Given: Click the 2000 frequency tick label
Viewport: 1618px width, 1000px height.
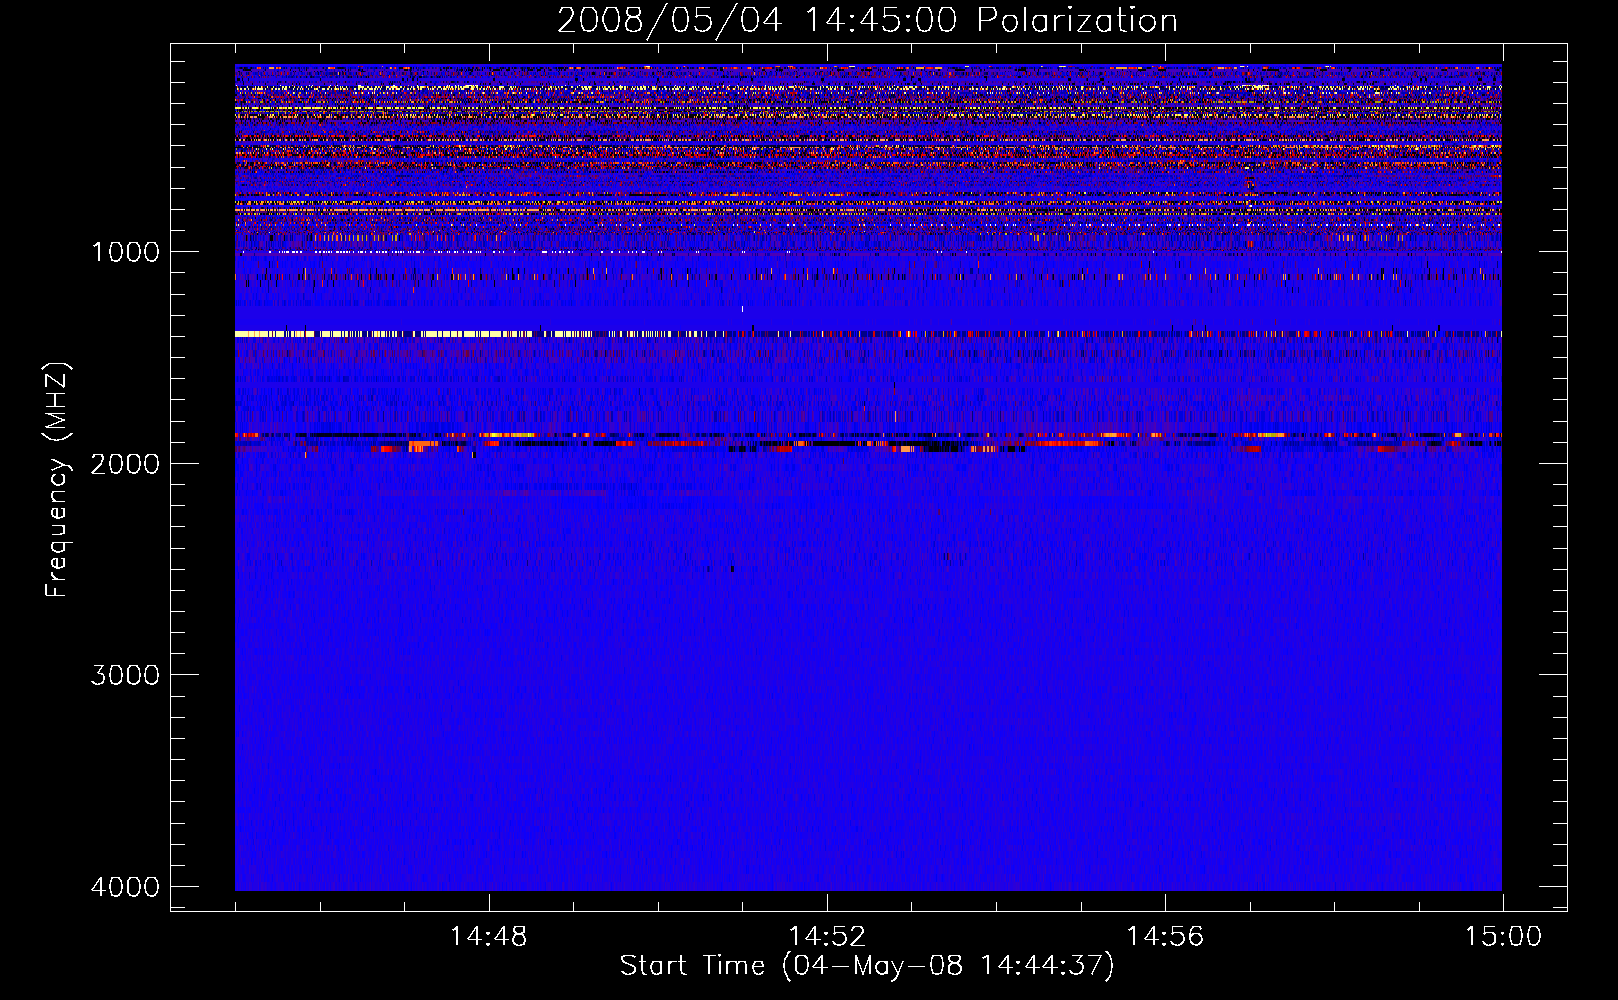Looking at the screenshot, I should coord(125,463).
